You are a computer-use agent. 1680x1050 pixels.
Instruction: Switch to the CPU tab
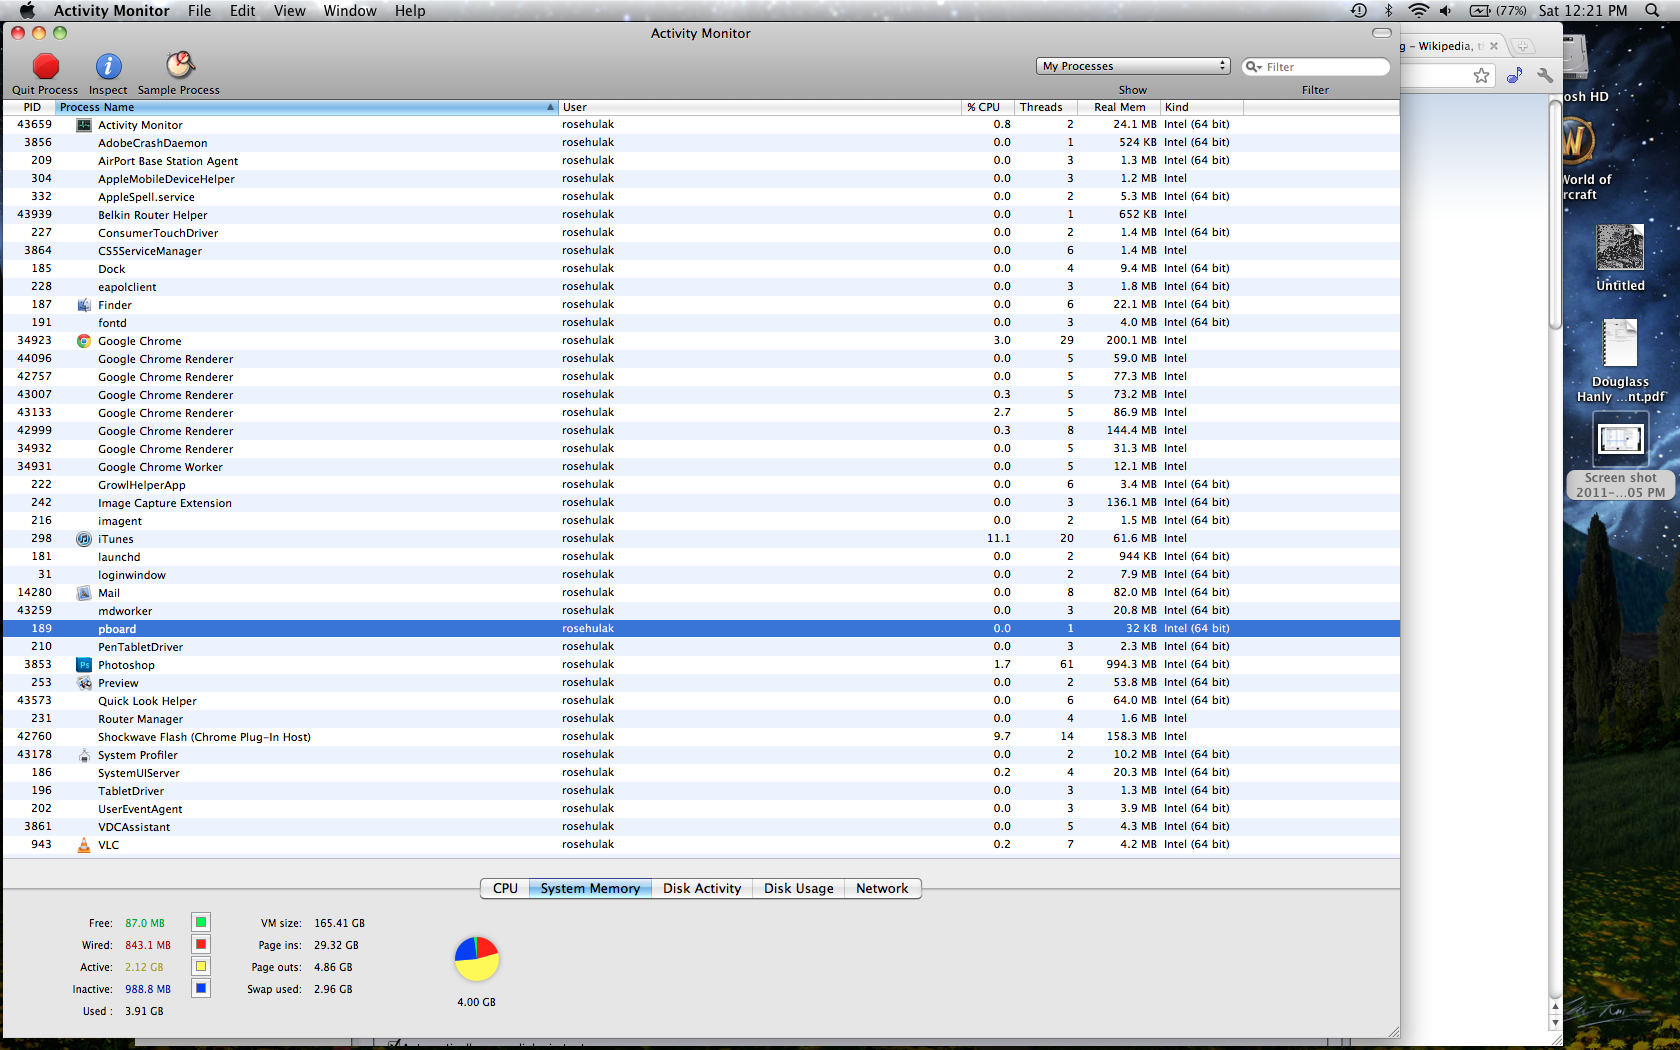click(505, 888)
